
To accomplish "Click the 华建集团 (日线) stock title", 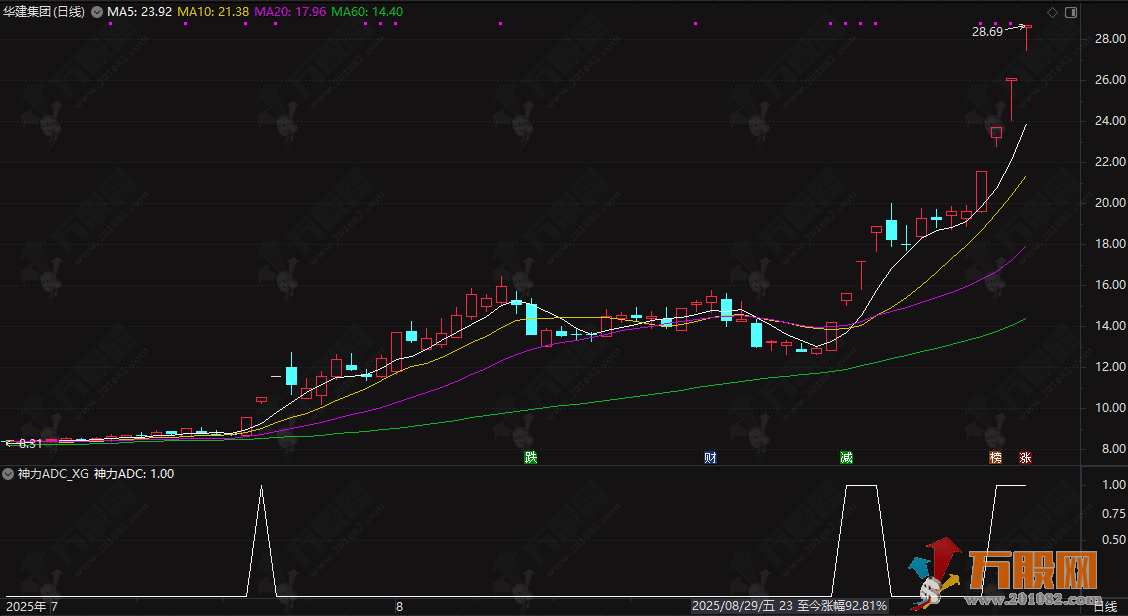I will pyautogui.click(x=45, y=12).
